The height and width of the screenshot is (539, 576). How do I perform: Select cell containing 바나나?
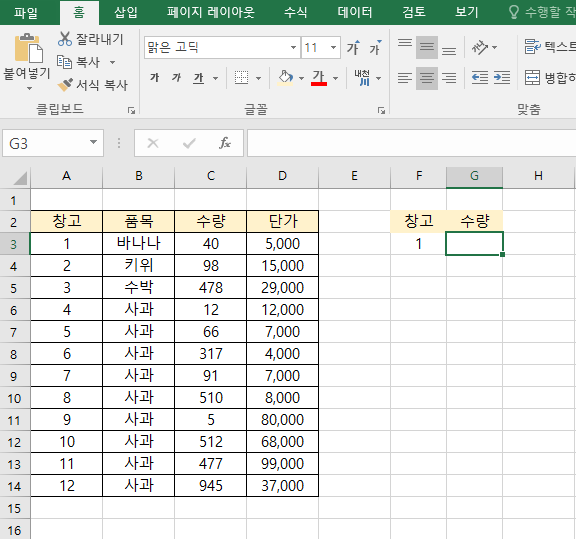pos(138,243)
